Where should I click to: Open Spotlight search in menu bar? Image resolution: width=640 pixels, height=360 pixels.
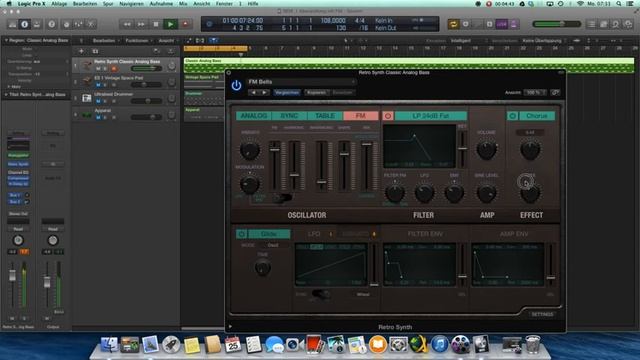pyautogui.click(x=619, y=4)
